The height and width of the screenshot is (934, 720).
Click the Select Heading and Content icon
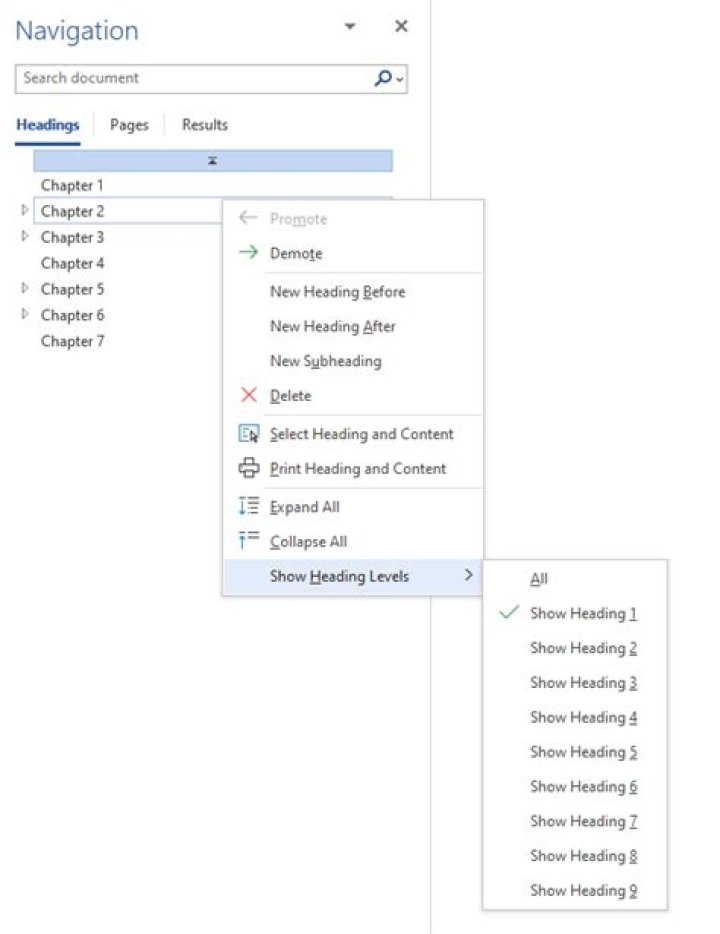(249, 434)
